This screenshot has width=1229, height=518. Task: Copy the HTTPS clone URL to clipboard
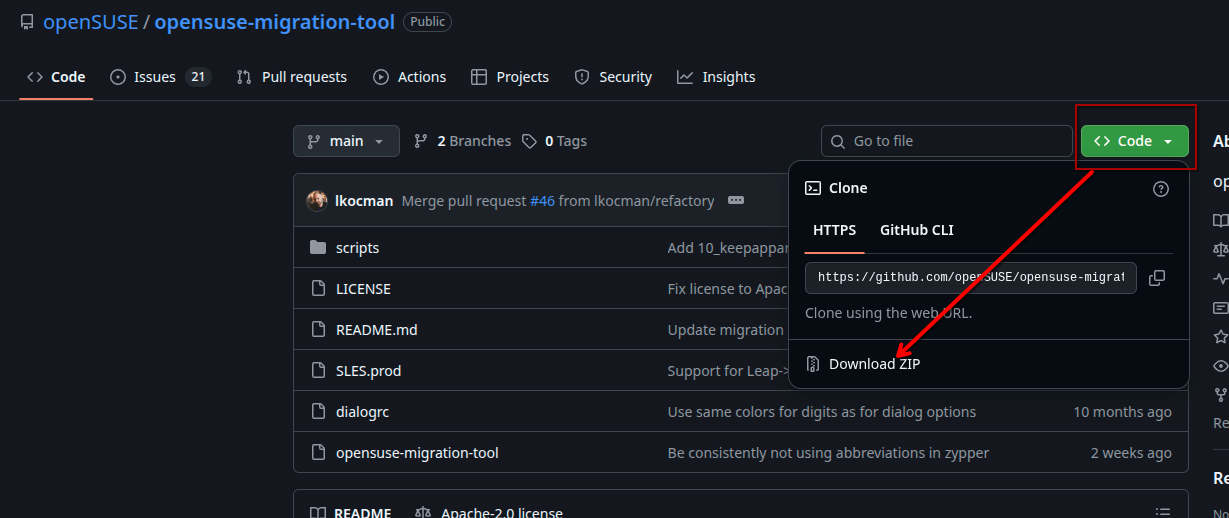coord(1157,278)
